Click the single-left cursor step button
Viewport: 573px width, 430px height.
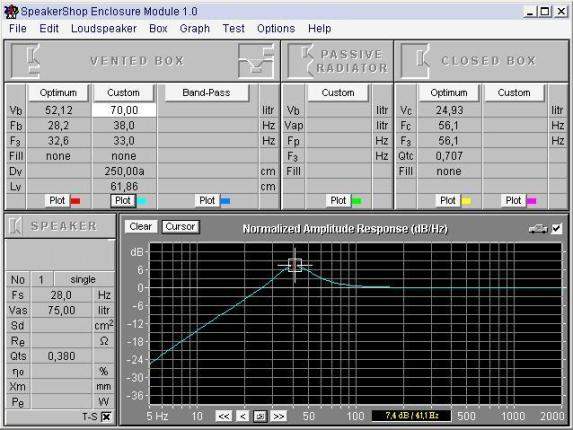pyautogui.click(x=243, y=416)
